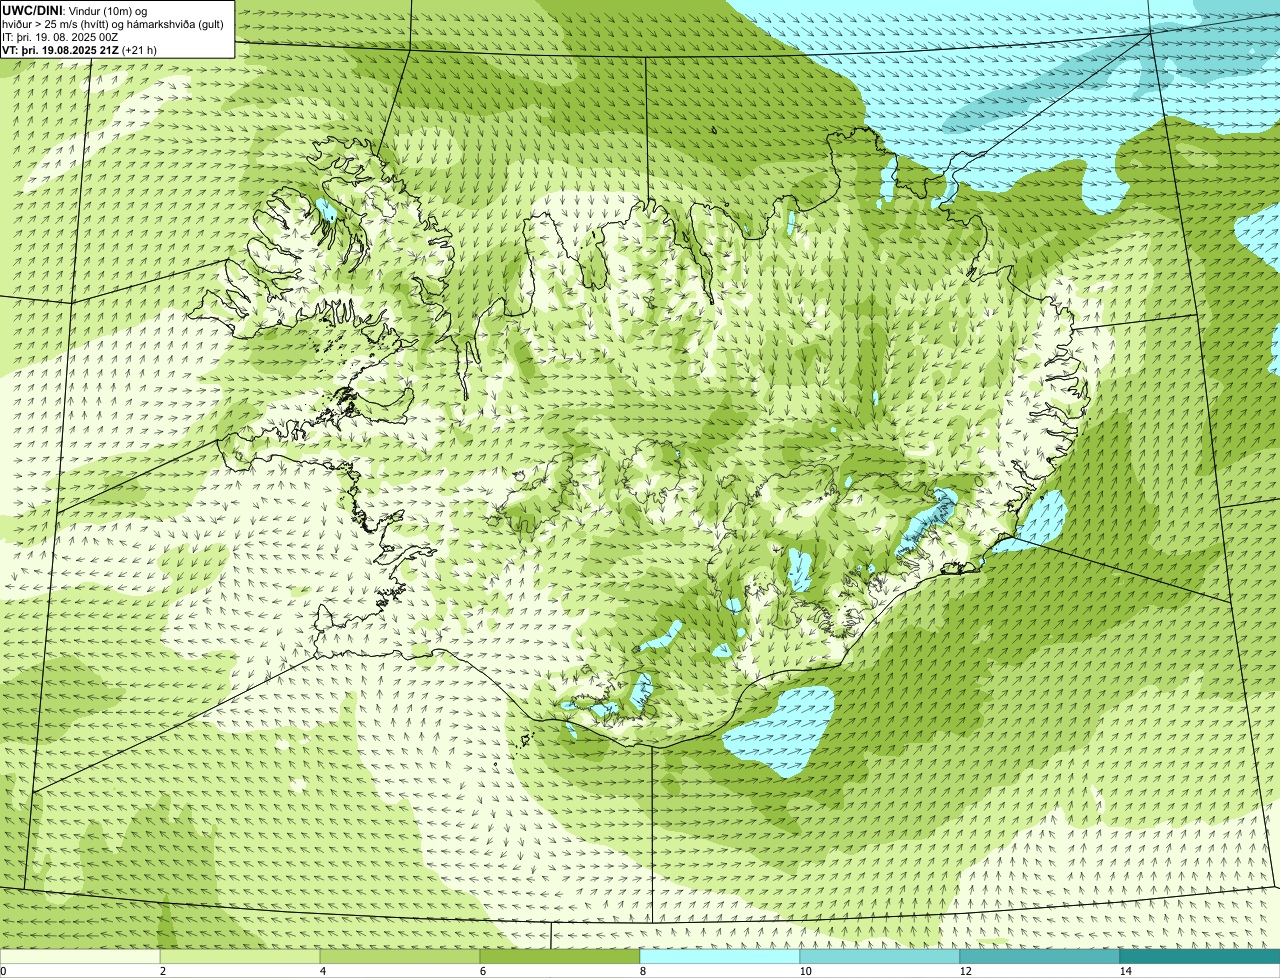Click the 10–12 turquoise legend segment

point(880,956)
